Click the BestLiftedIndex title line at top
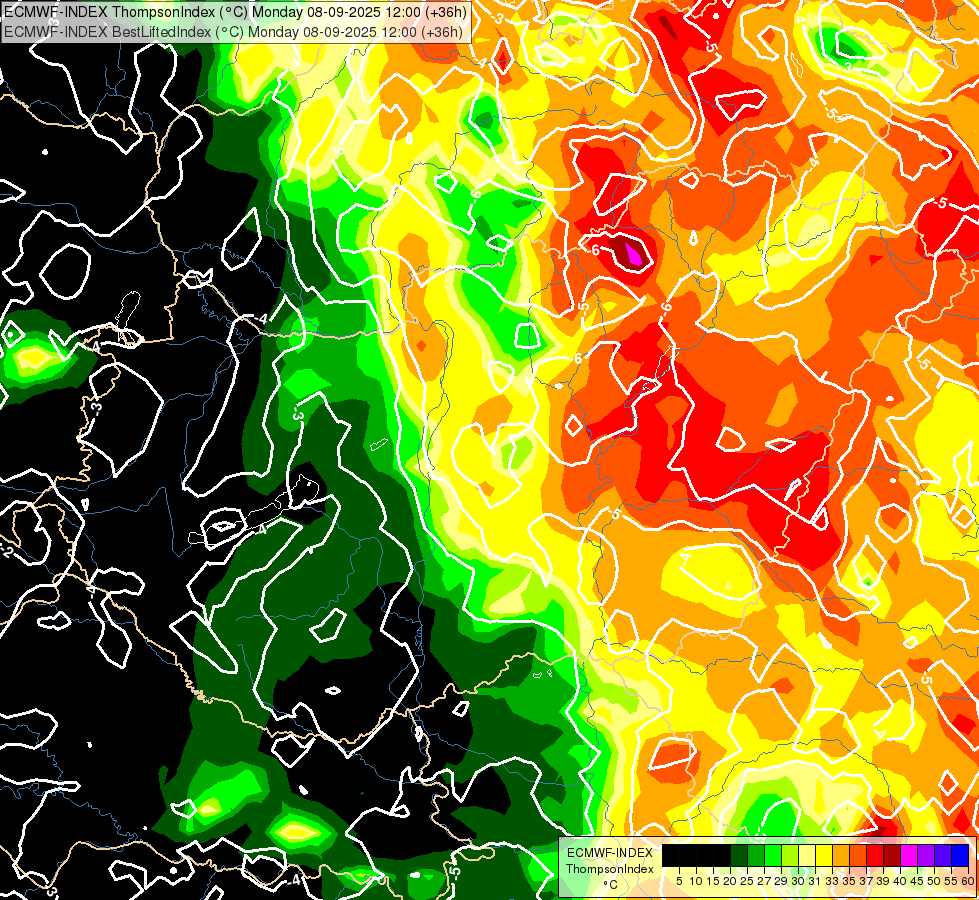The width and height of the screenshot is (979, 900). [234, 32]
